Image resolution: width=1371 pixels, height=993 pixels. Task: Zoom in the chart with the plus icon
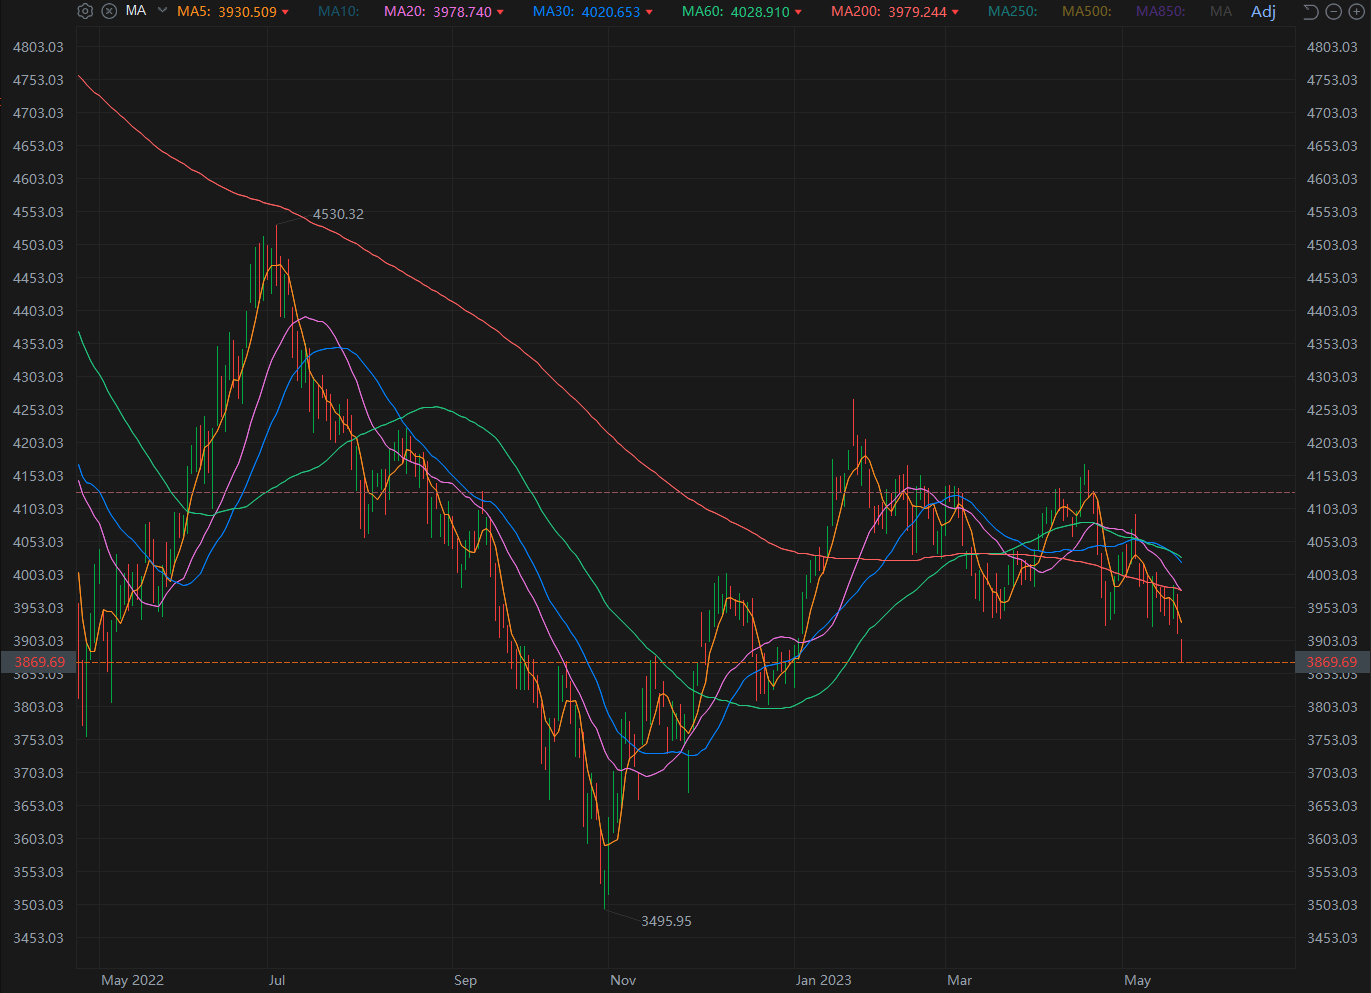tap(1356, 12)
